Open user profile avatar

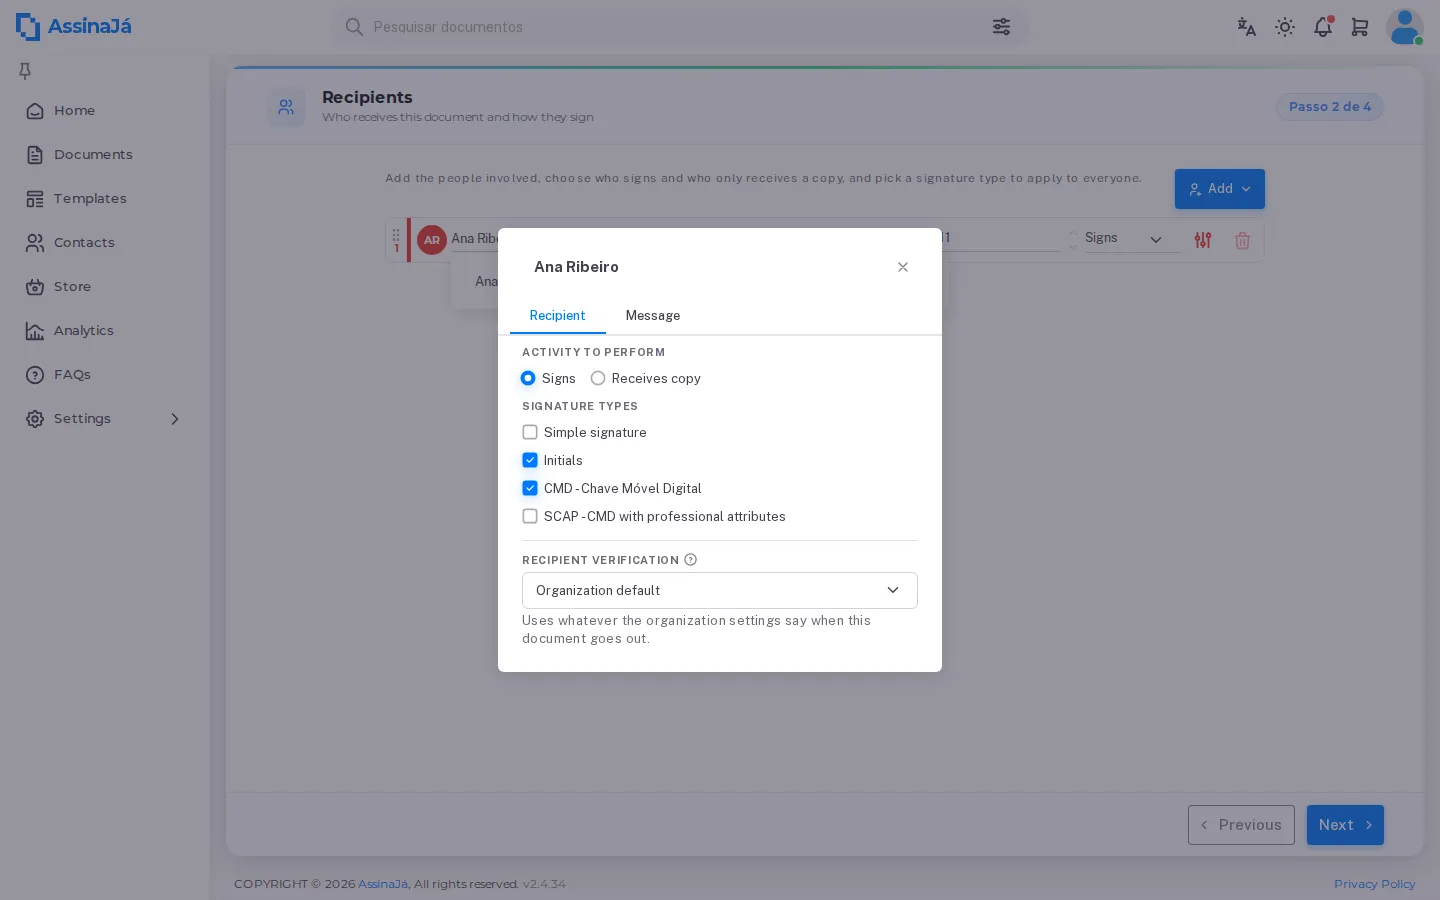tap(1405, 27)
